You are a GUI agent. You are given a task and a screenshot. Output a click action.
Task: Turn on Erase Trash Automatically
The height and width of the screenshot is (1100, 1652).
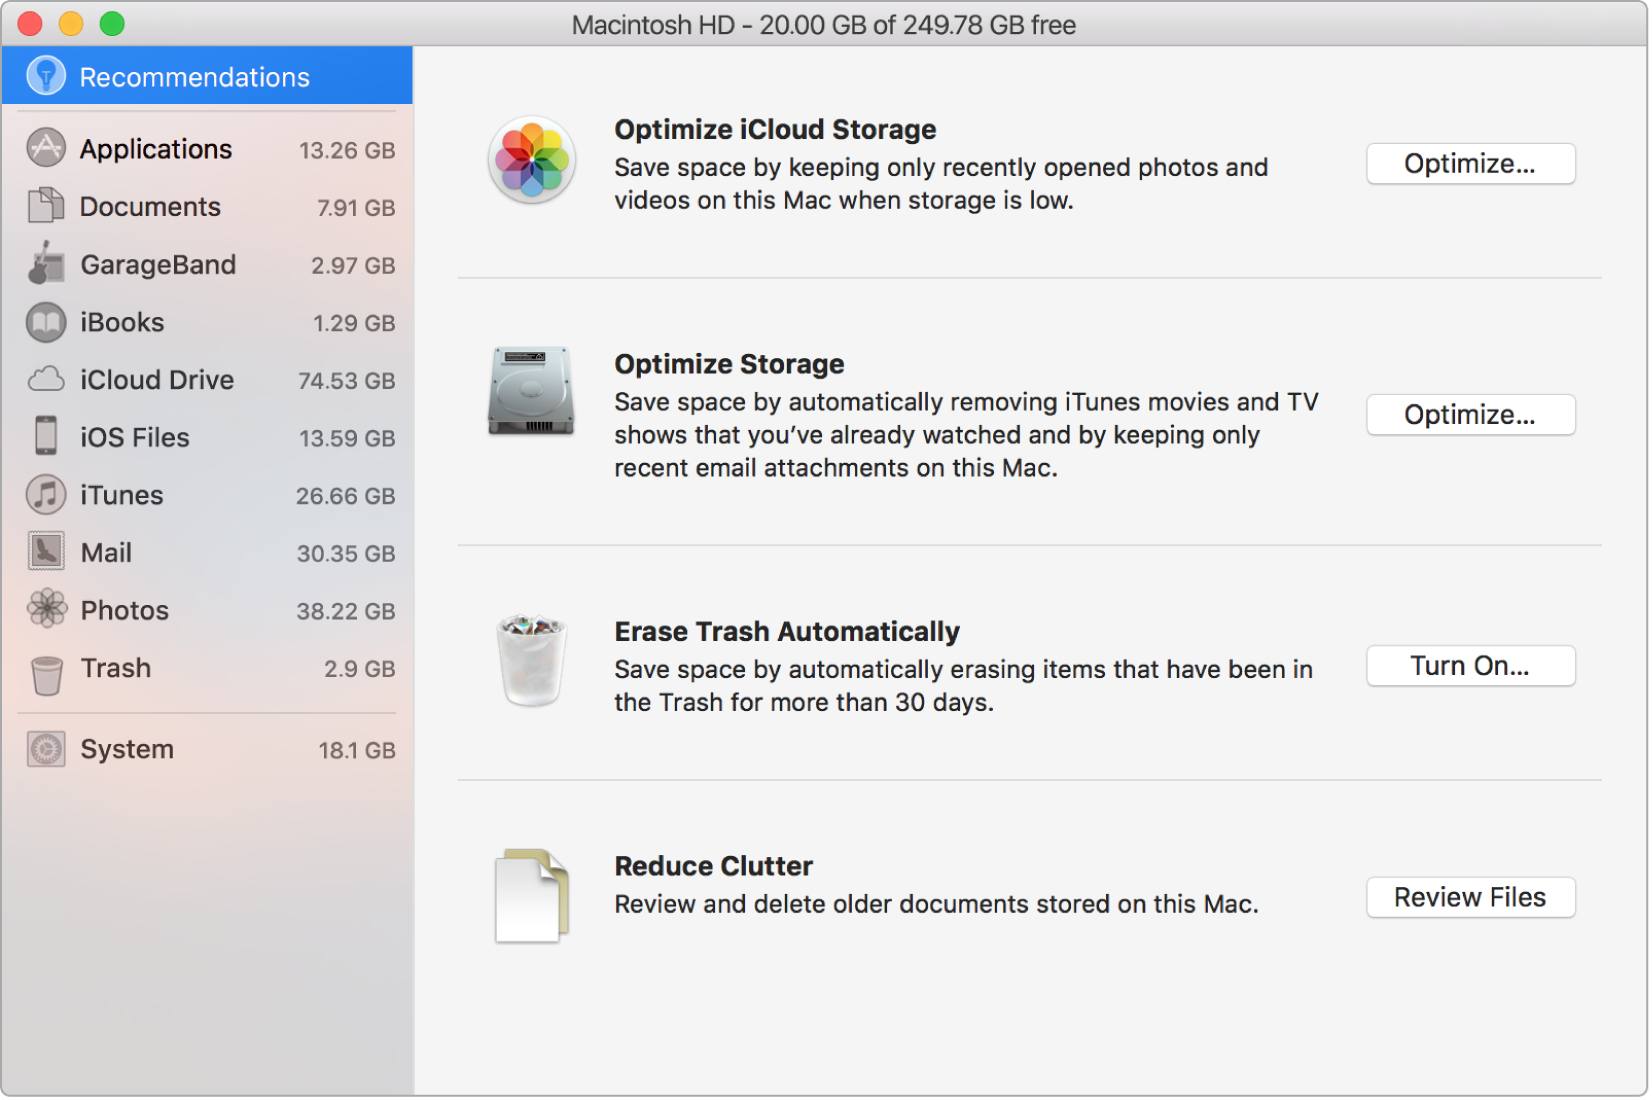(x=1473, y=667)
